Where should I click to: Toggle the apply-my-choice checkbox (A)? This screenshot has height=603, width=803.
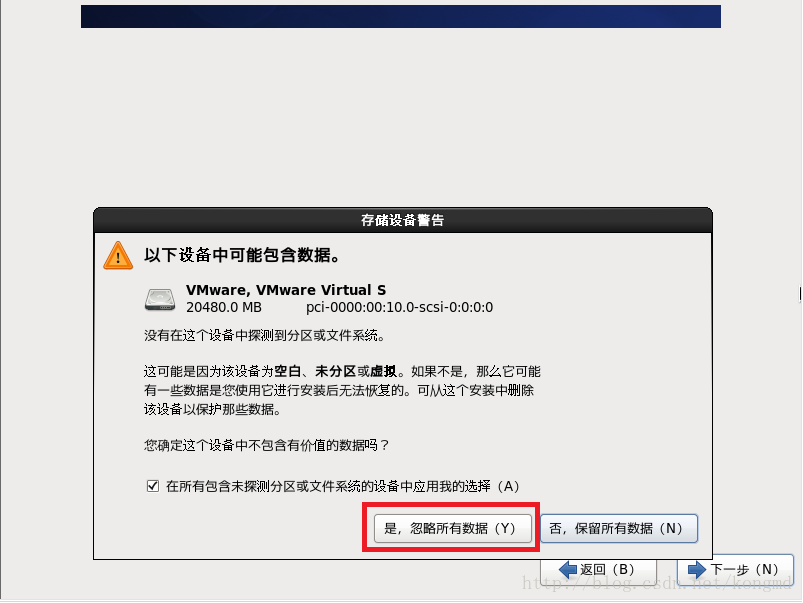[x=152, y=486]
